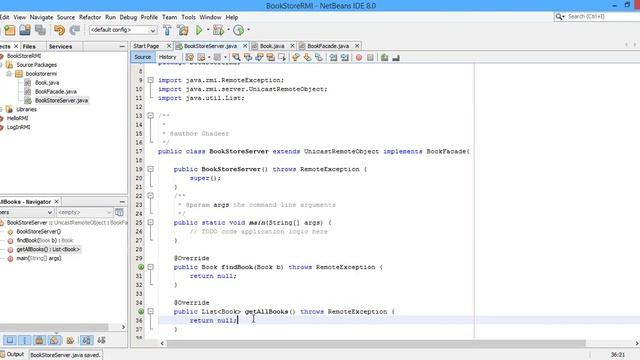Image resolution: width=640 pixels, height=360 pixels.
Task: Open the Output window button
Action: [12, 354]
